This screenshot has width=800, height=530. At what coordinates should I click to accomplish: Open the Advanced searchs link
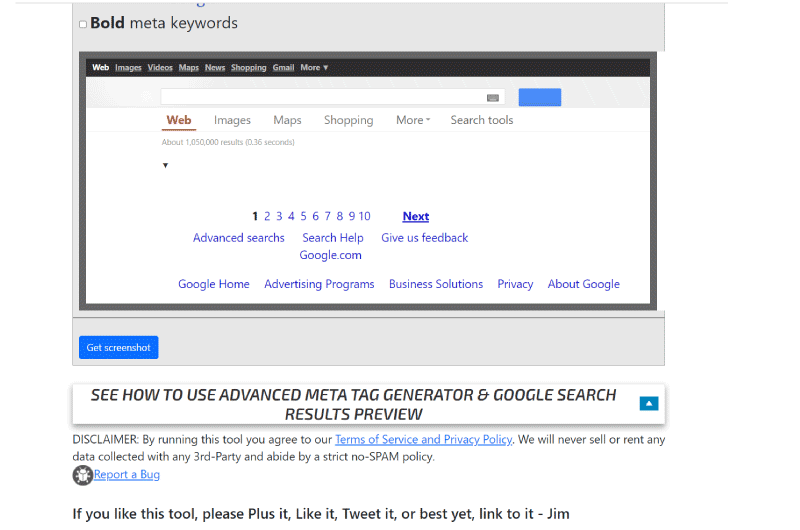tap(239, 238)
